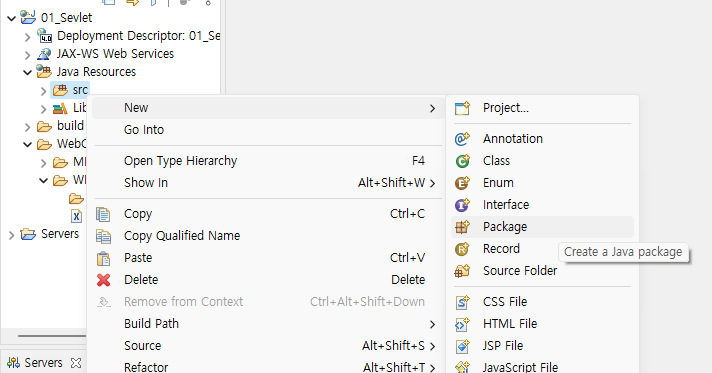Screen dimensions: 712x373
Task: Select the build folder
Action: tap(70, 126)
